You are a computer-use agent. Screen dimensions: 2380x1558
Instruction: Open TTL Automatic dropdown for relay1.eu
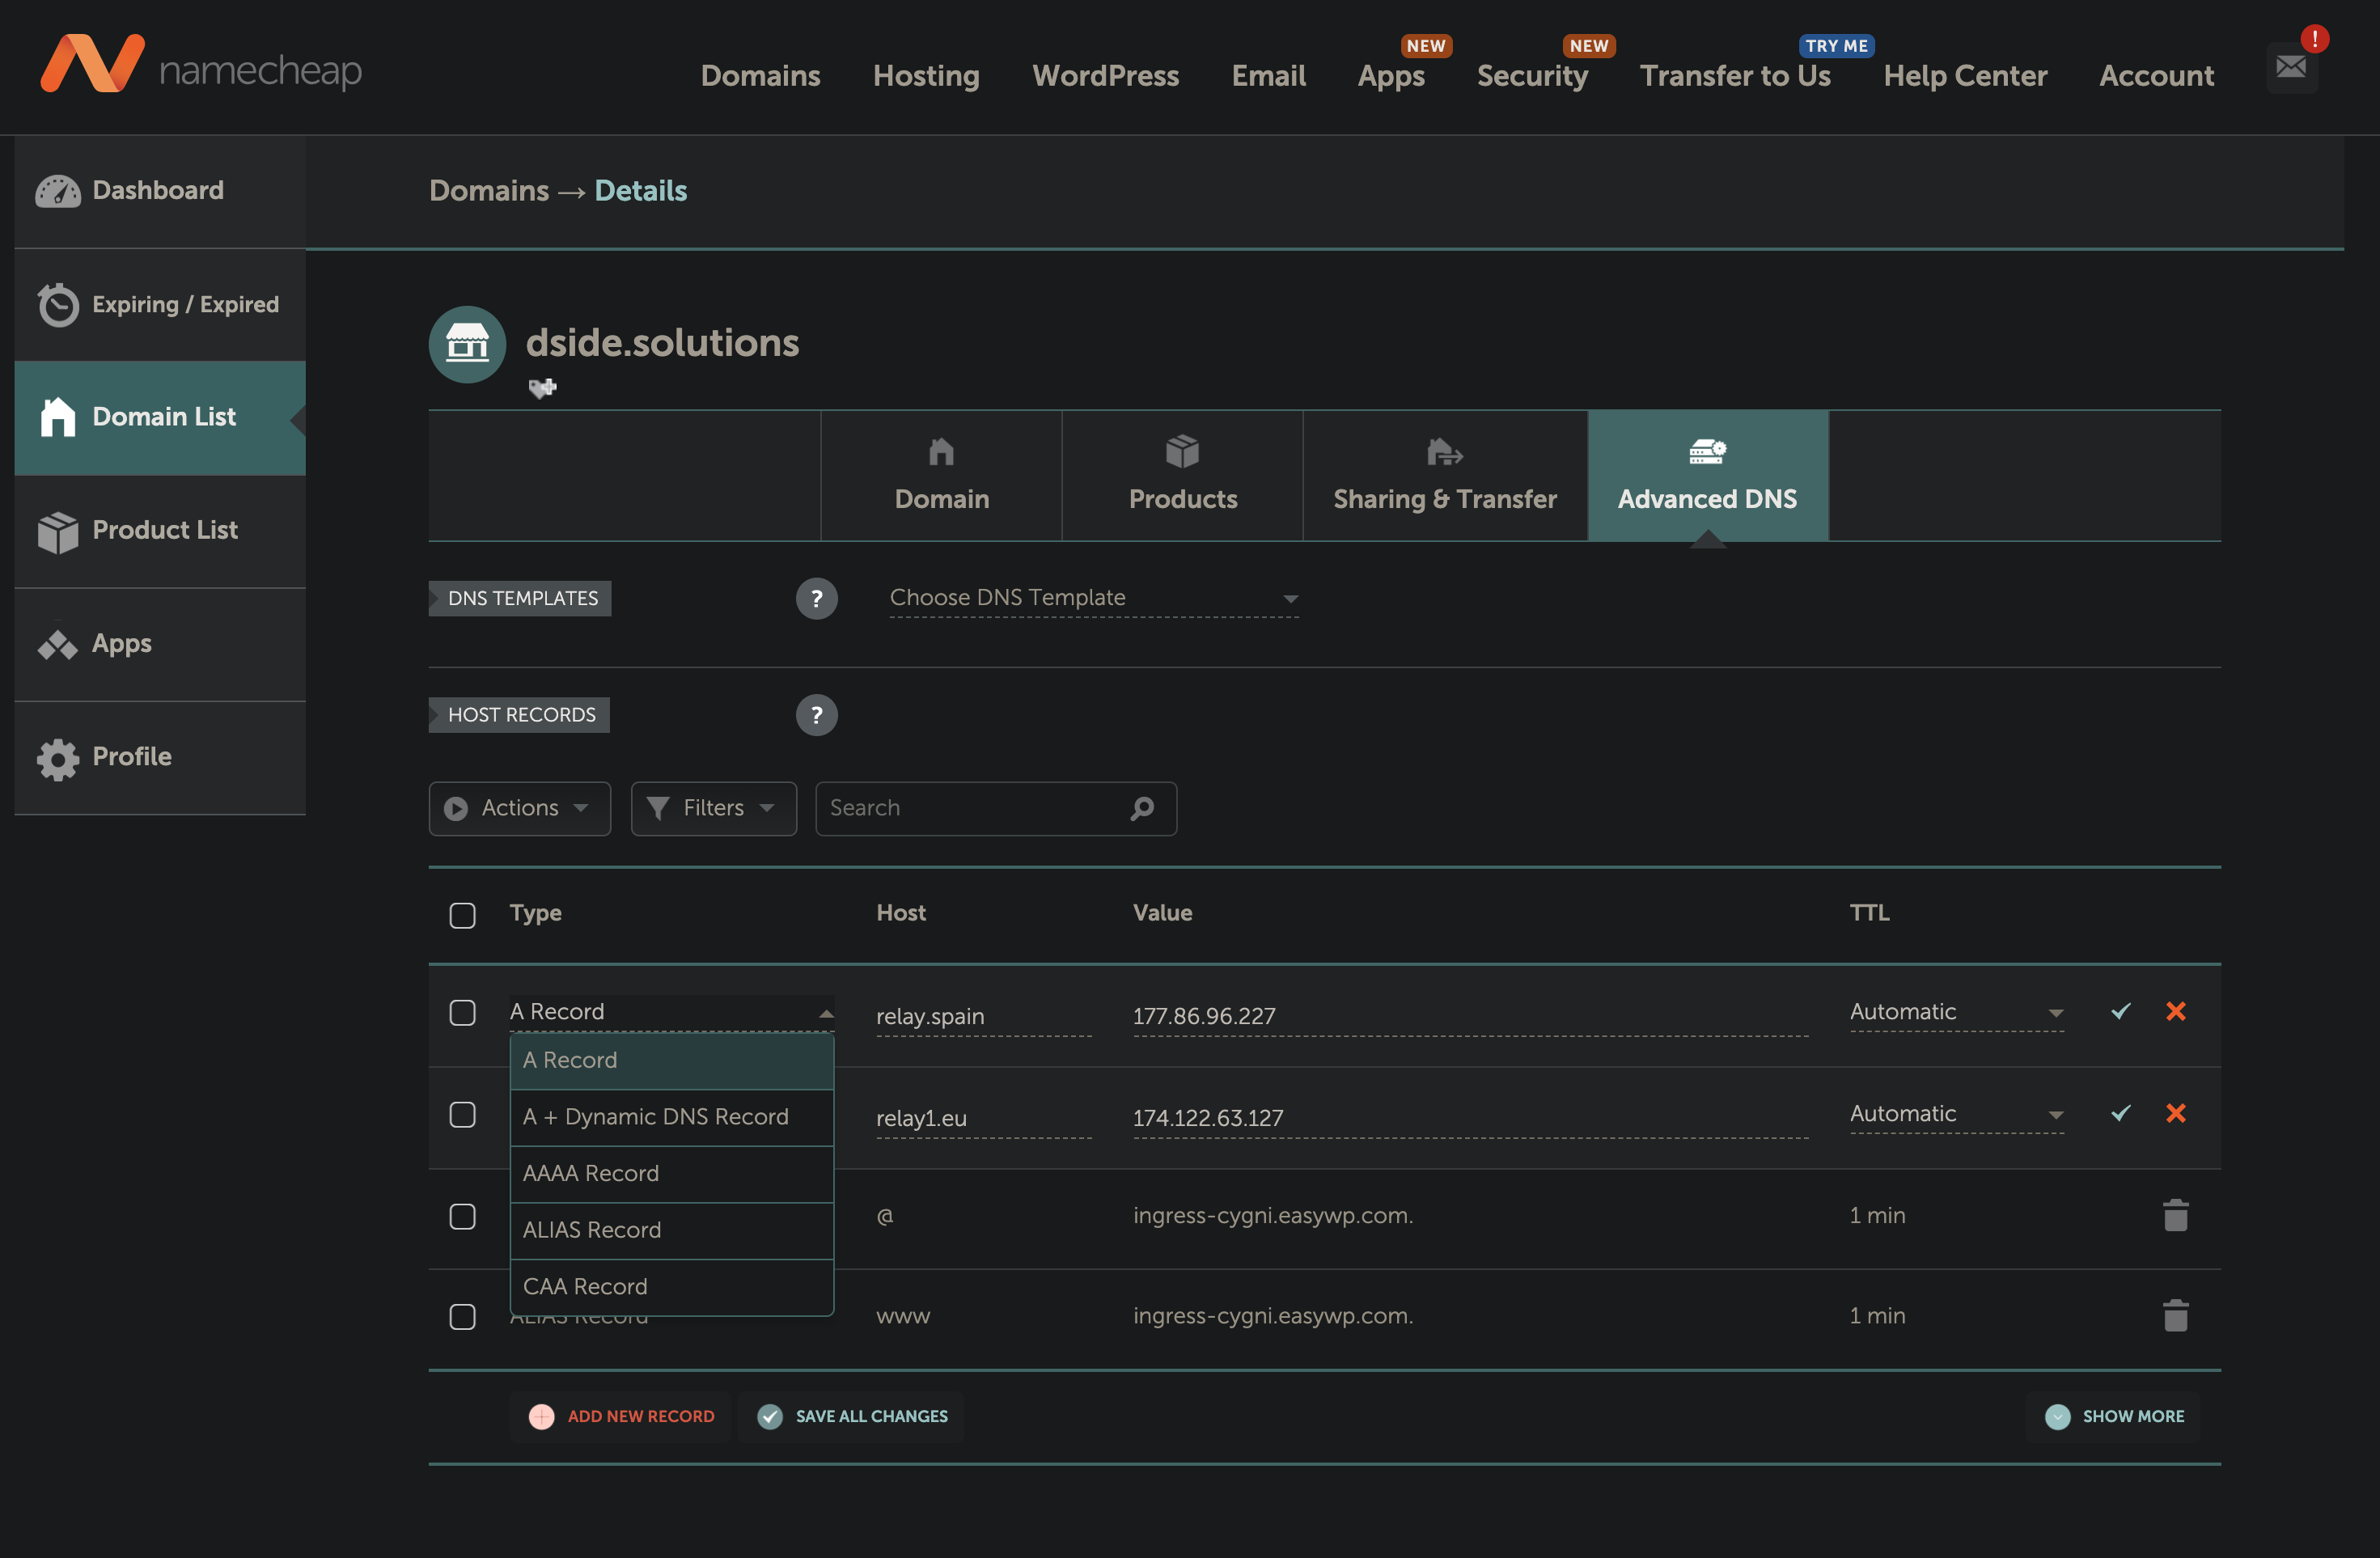tap(1956, 1114)
